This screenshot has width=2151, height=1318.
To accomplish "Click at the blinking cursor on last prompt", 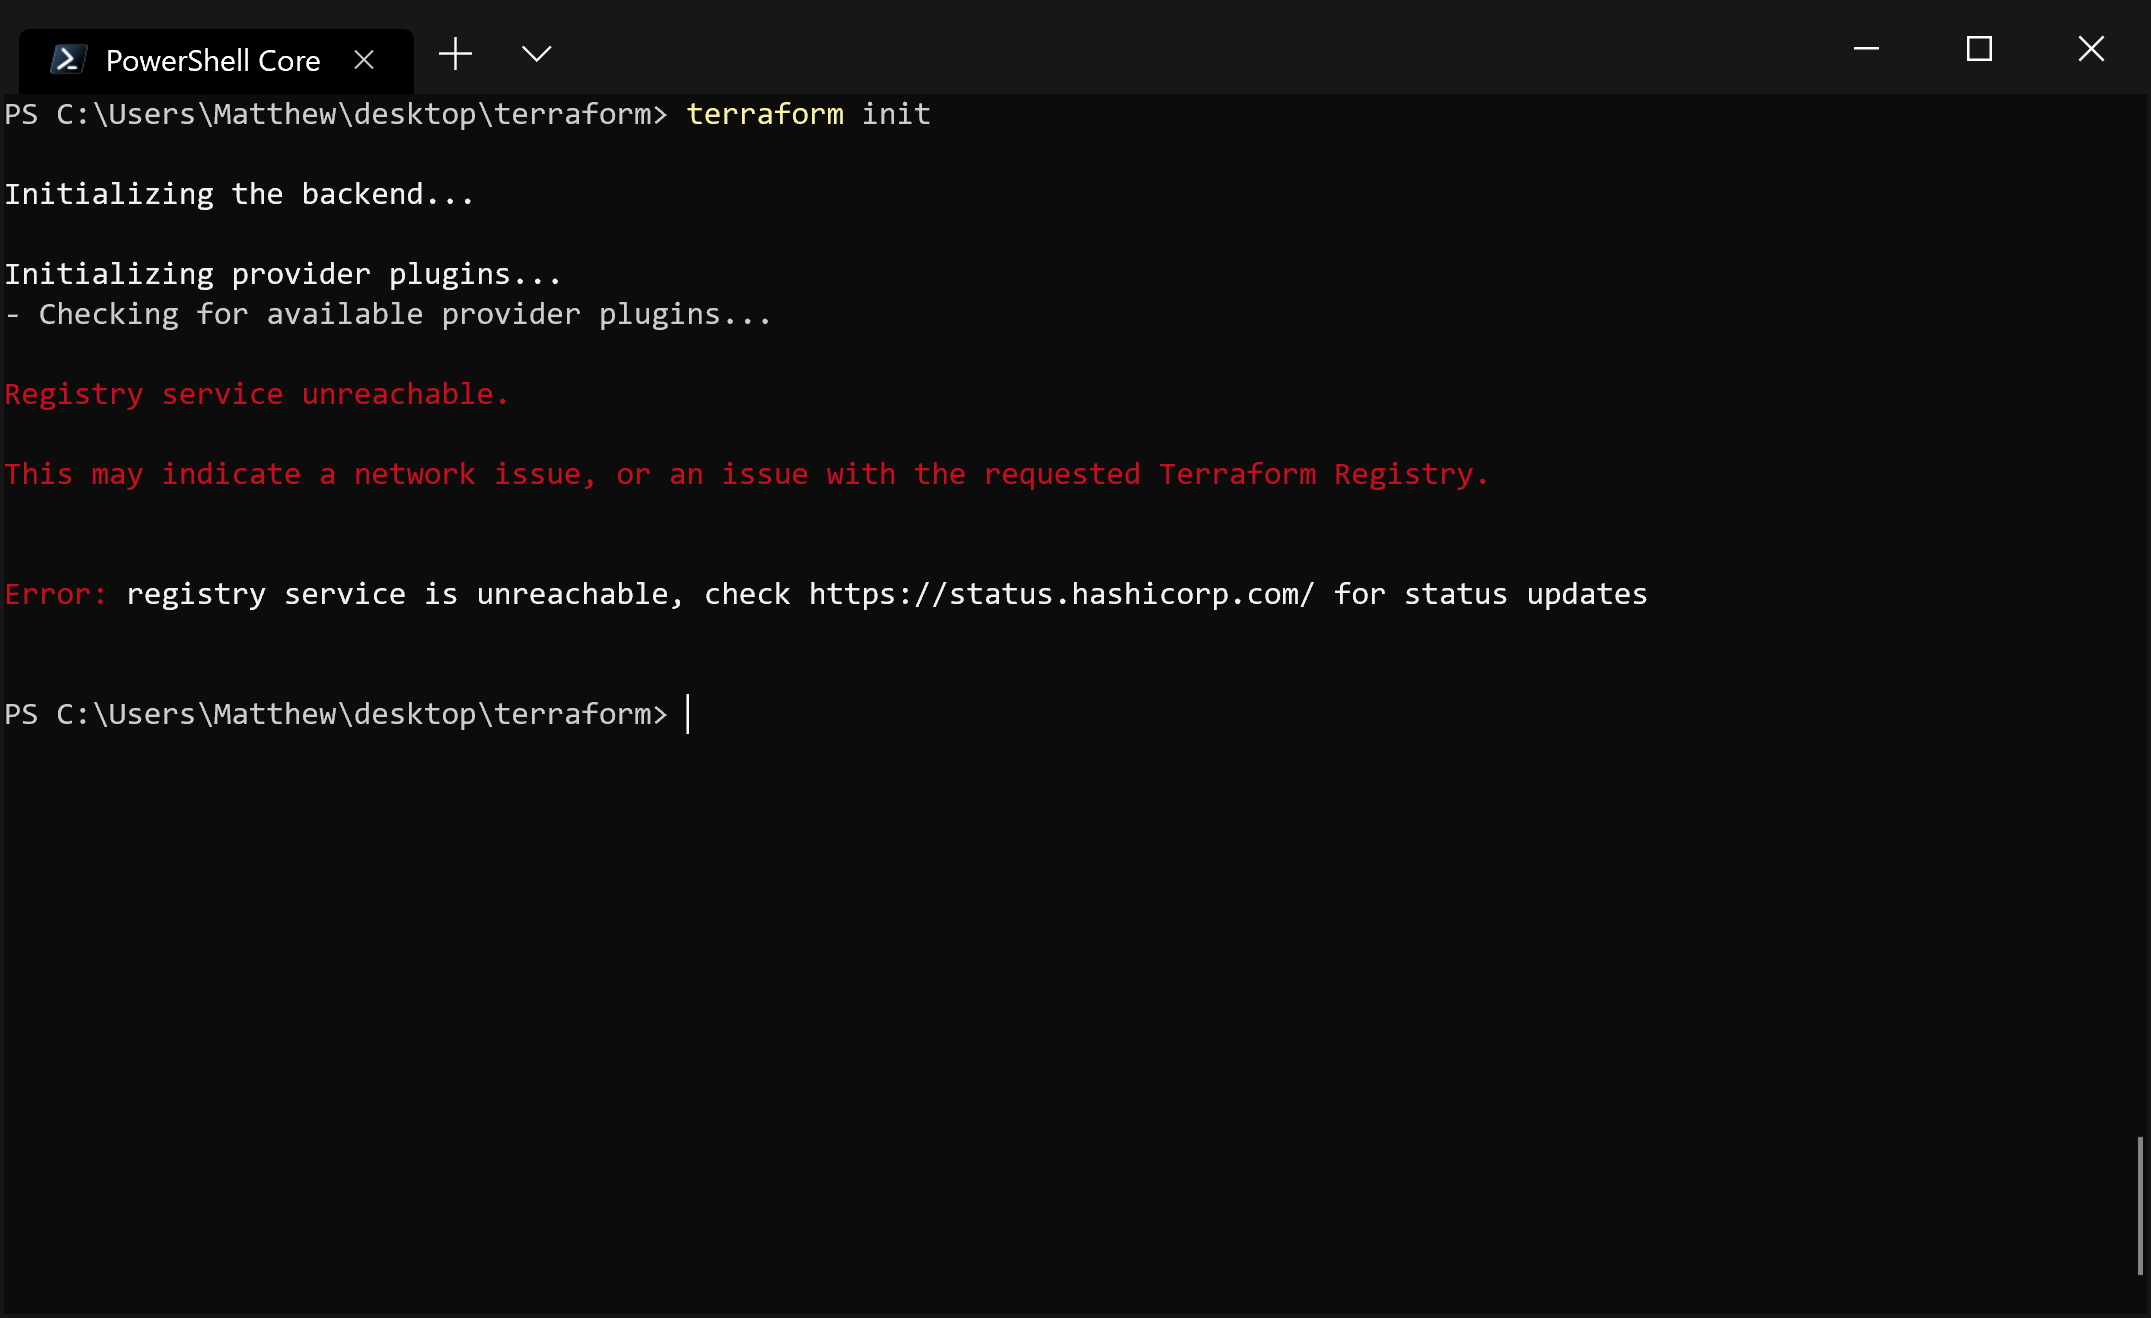I will [688, 714].
